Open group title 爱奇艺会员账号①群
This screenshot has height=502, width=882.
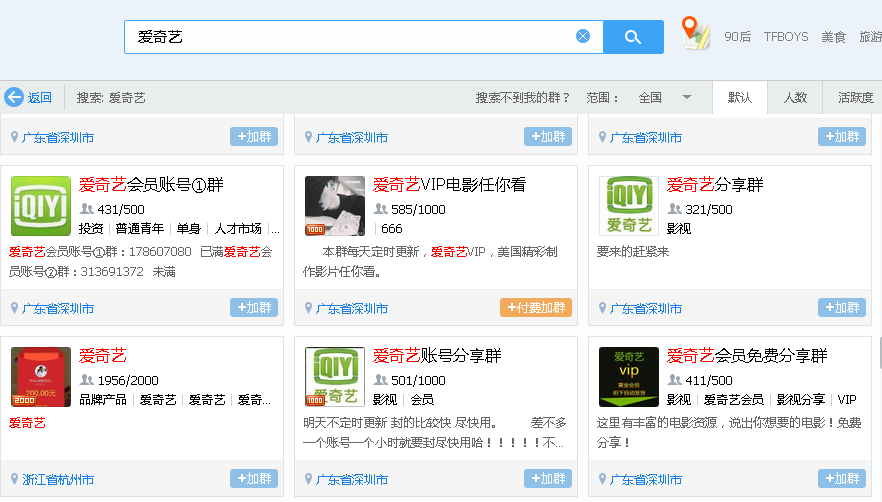click(x=151, y=185)
